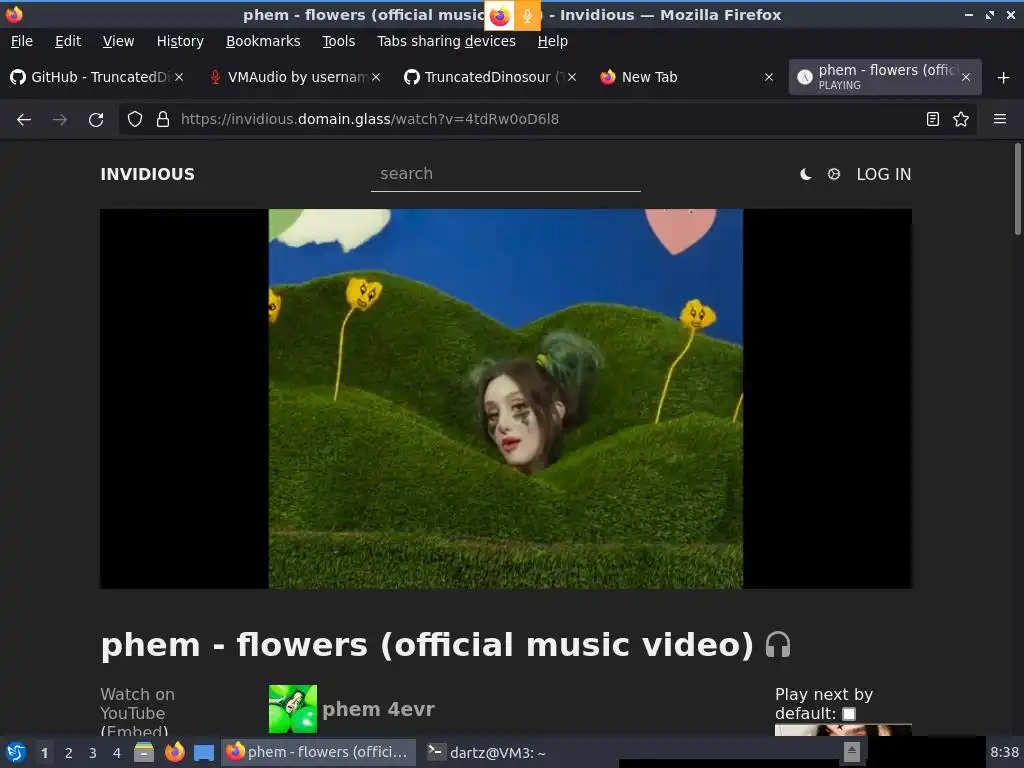Click the microphone sharing indicator icon
Image resolution: width=1024 pixels, height=768 pixels.
[x=527, y=16]
